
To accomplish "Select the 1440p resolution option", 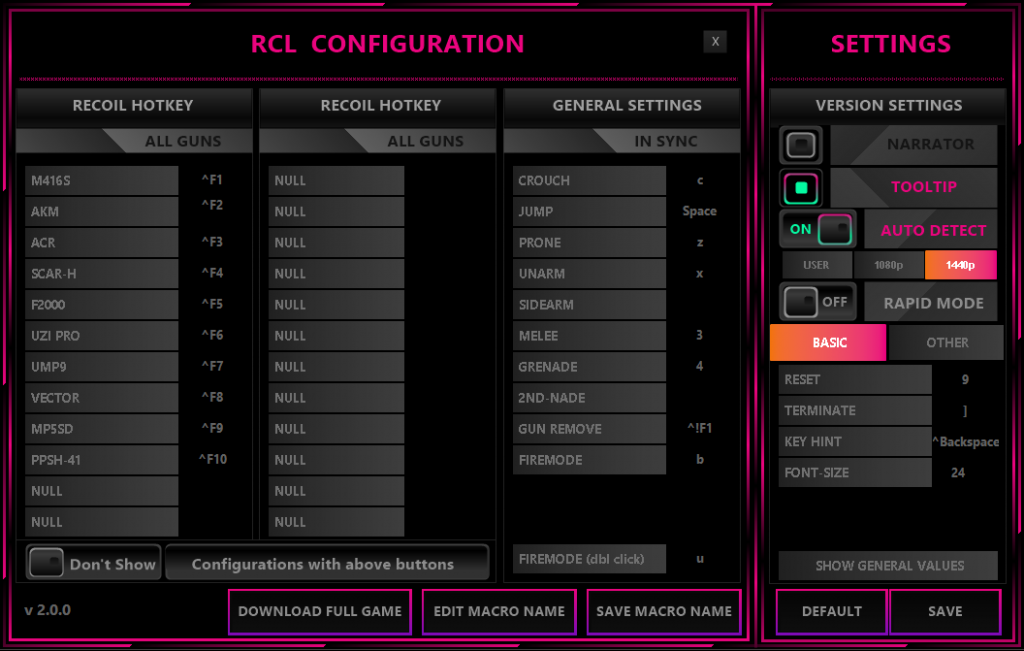I will pyautogui.click(x=960, y=265).
